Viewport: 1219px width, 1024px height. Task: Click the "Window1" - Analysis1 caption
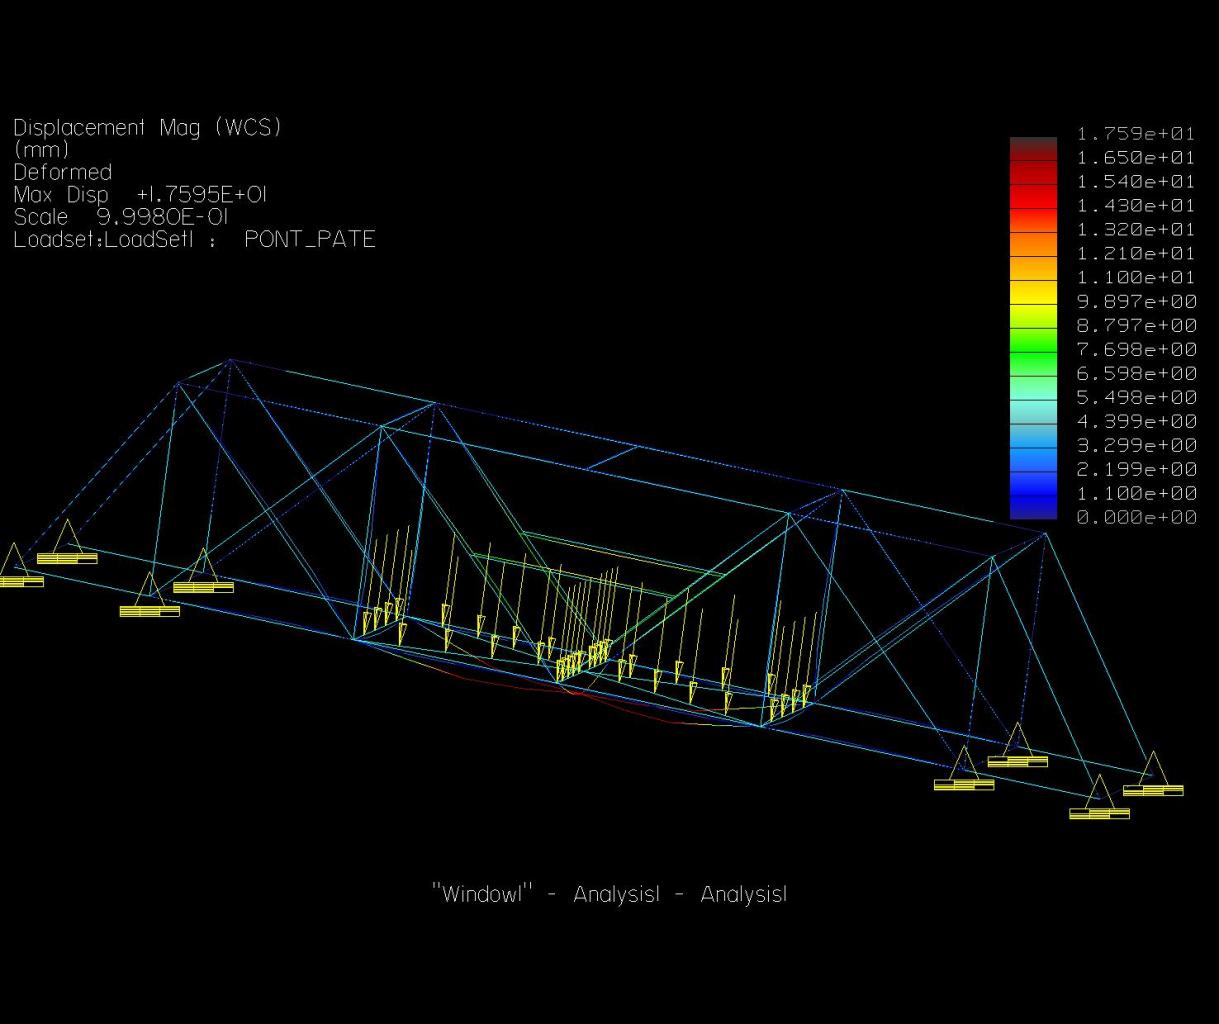point(609,894)
